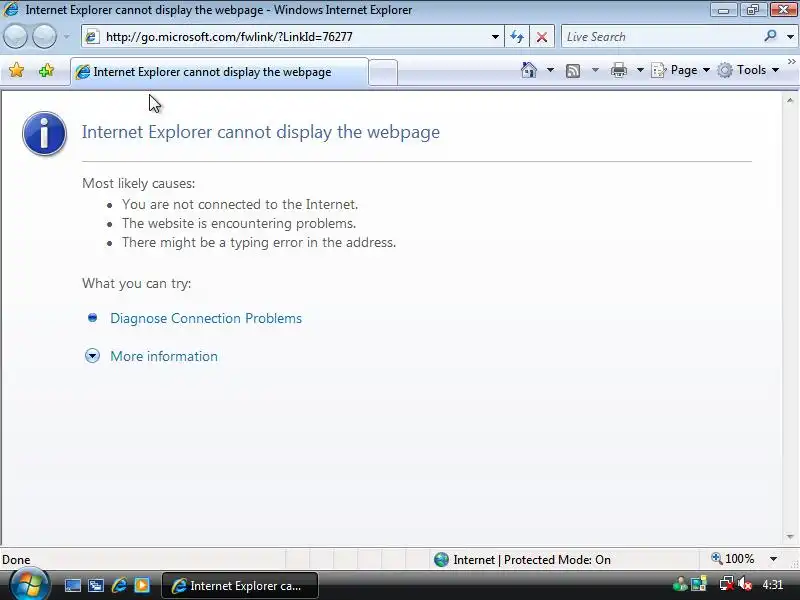
Task: Open the search provider options dropdown
Action: click(x=790, y=37)
